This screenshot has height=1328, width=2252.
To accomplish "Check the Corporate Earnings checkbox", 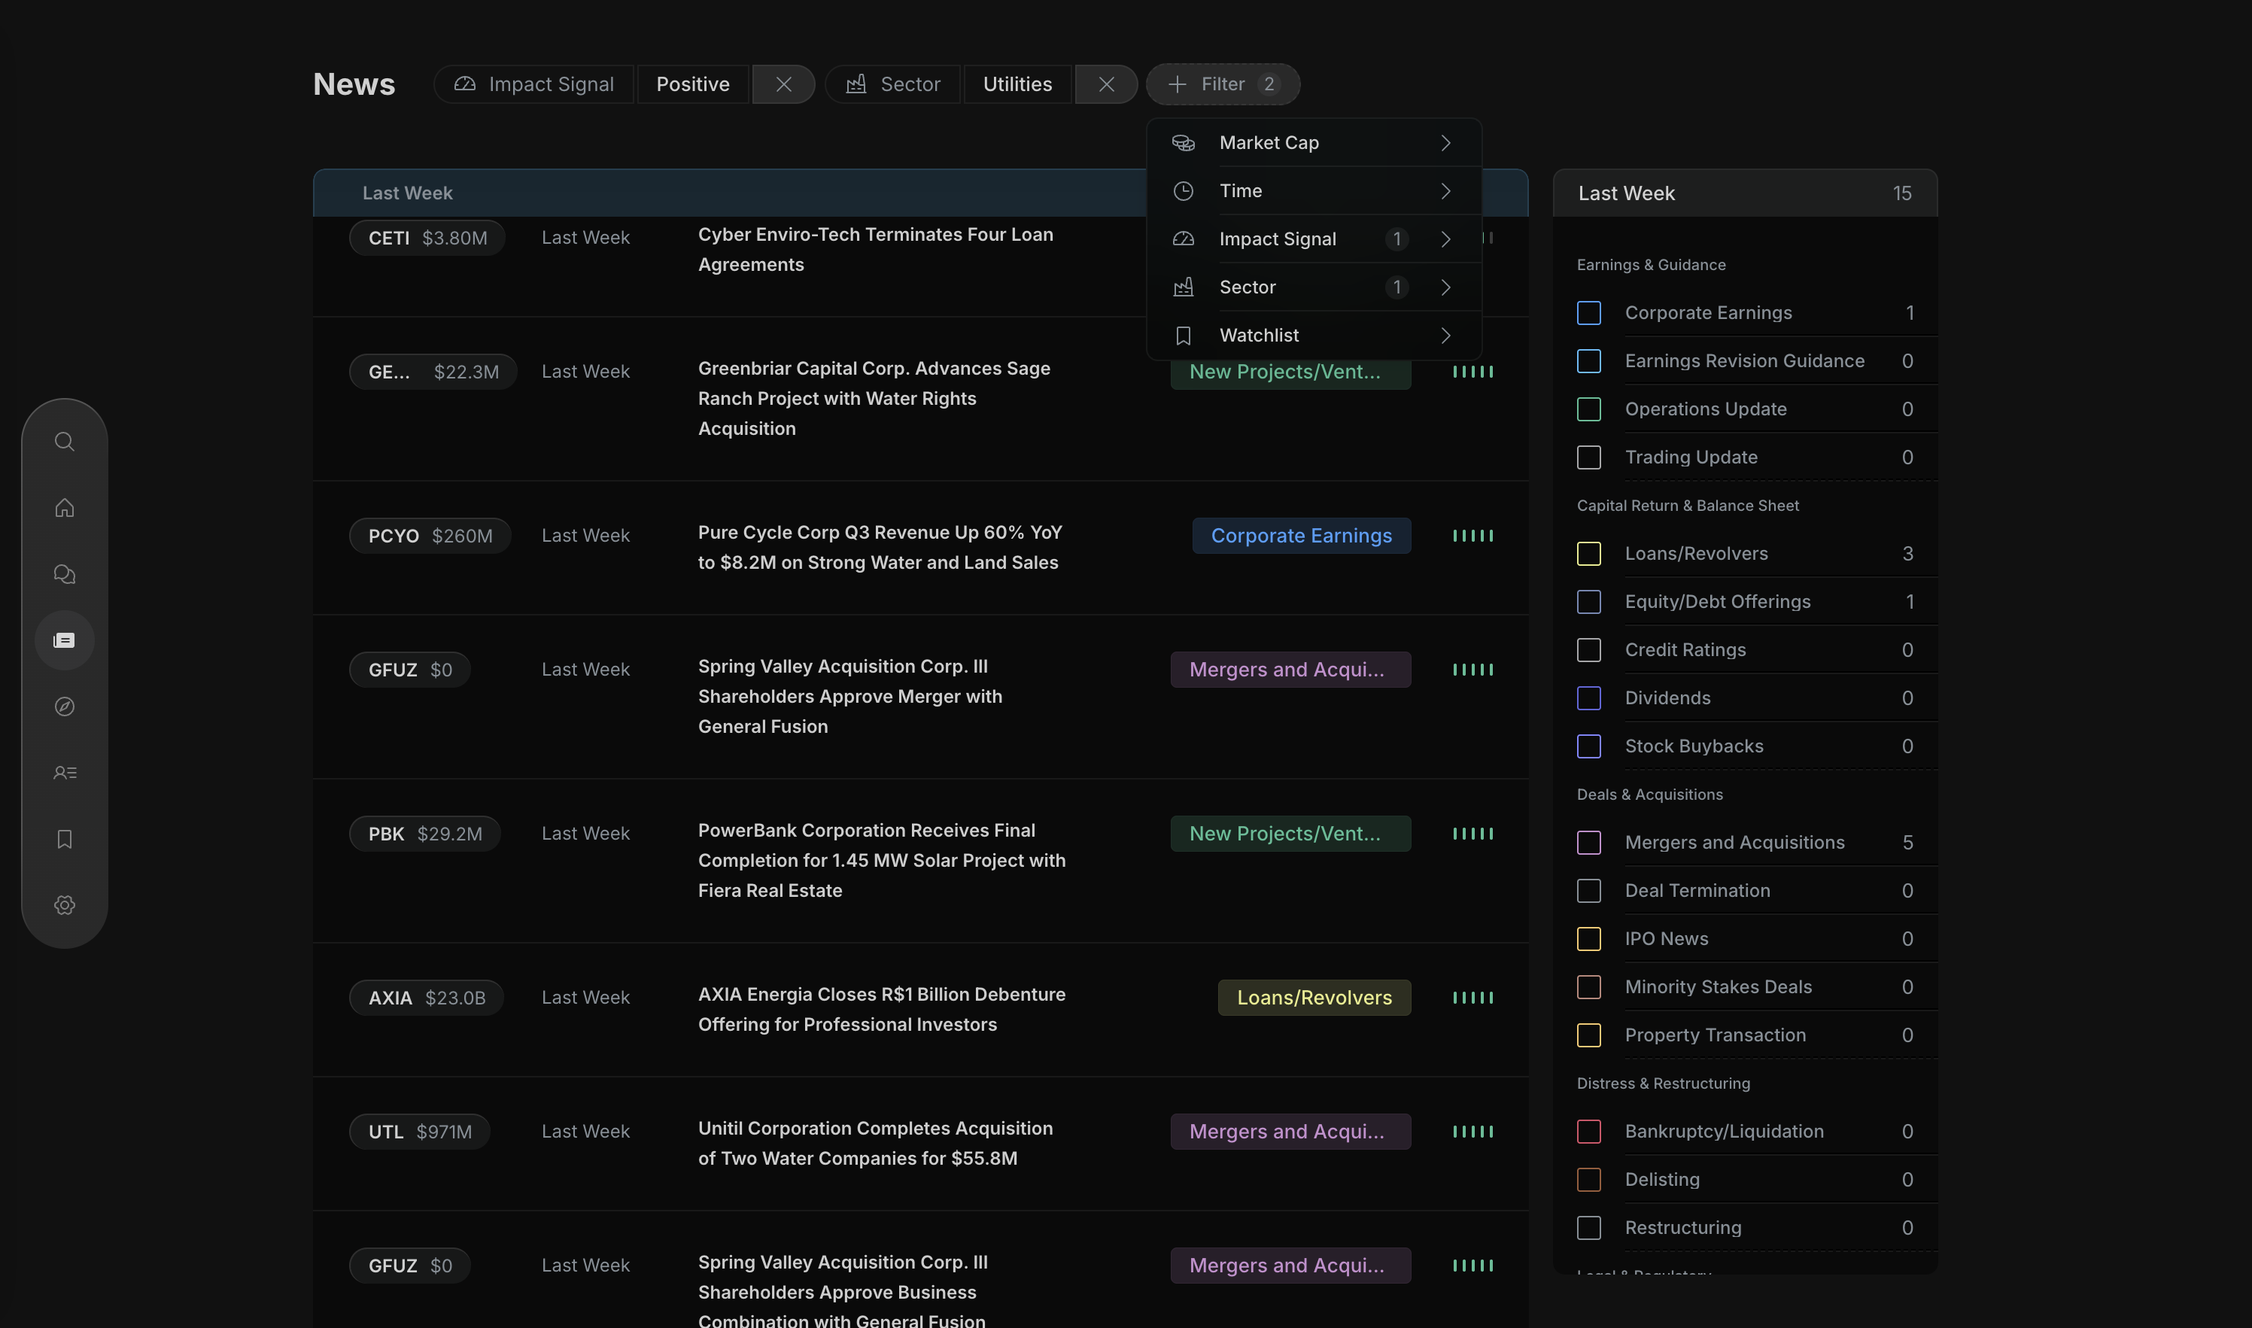I will [x=1589, y=313].
